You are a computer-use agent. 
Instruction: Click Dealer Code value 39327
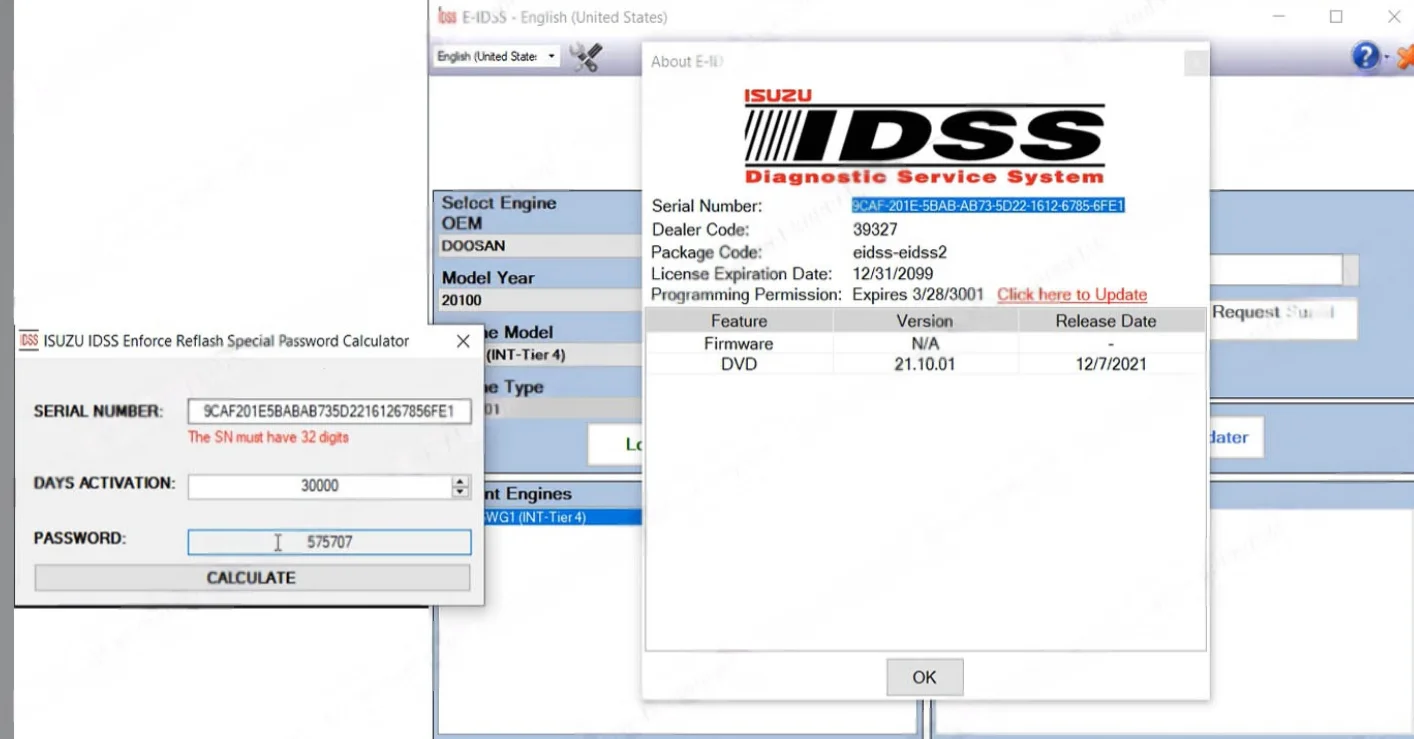coord(875,230)
